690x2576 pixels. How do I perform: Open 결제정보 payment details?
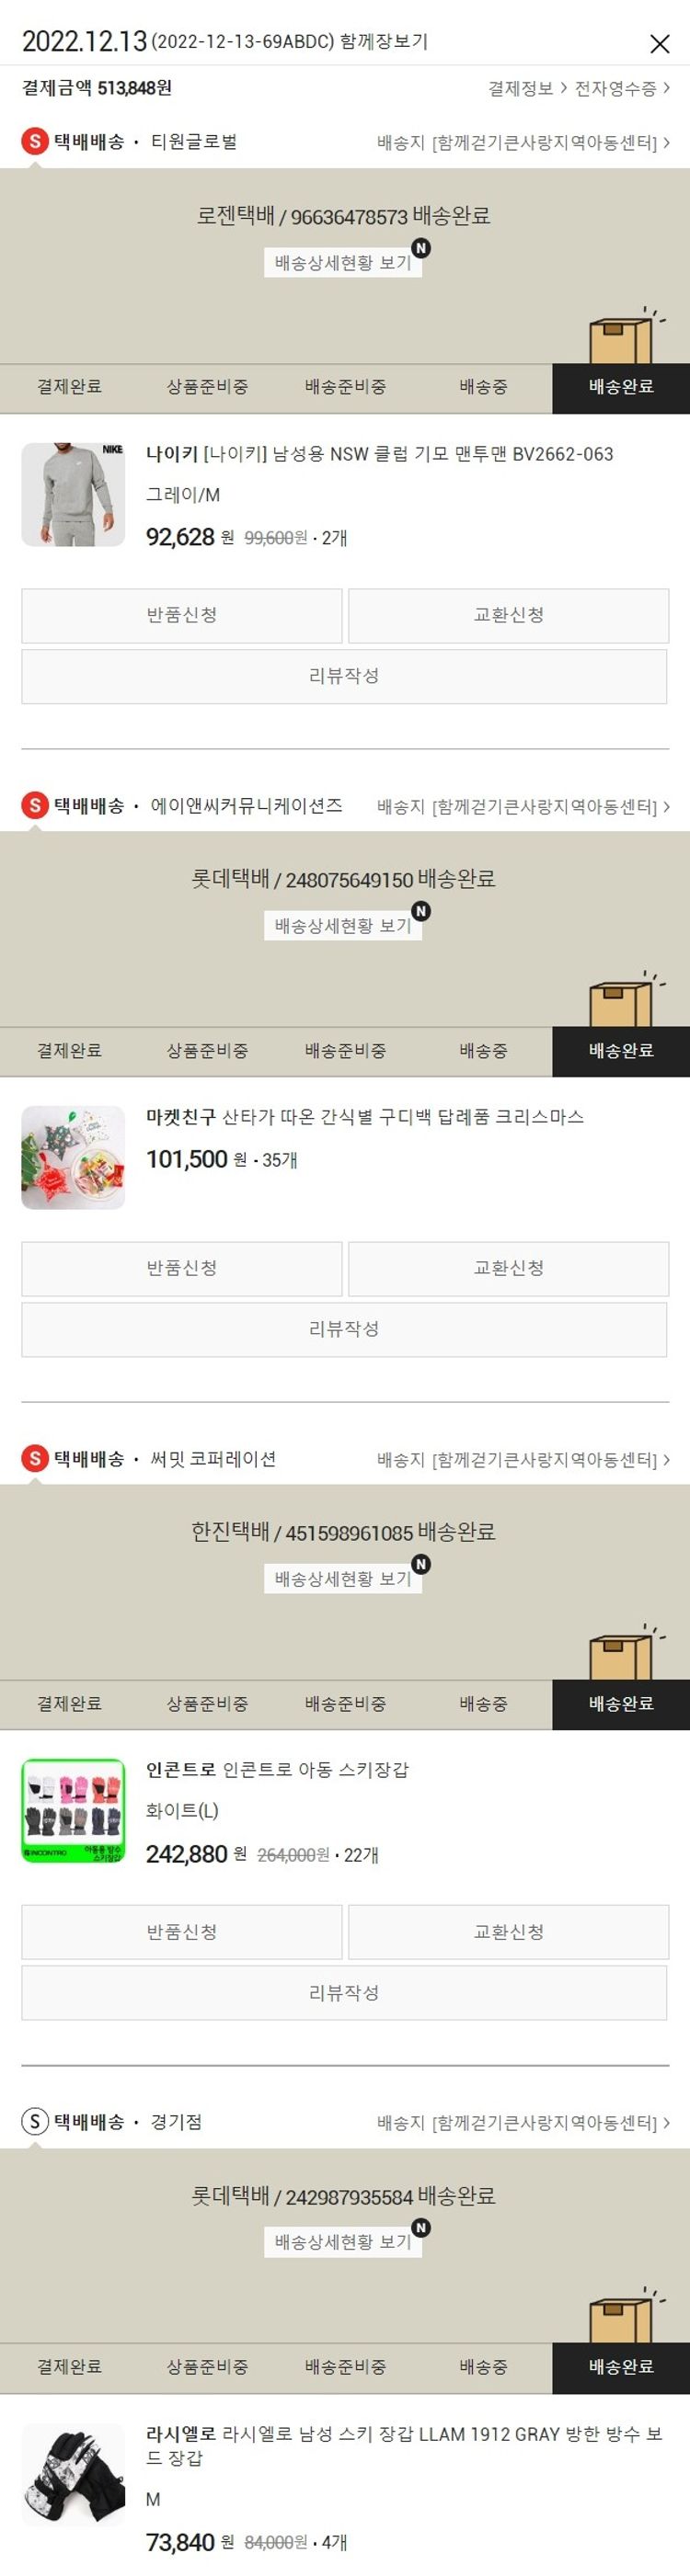pyautogui.click(x=527, y=88)
